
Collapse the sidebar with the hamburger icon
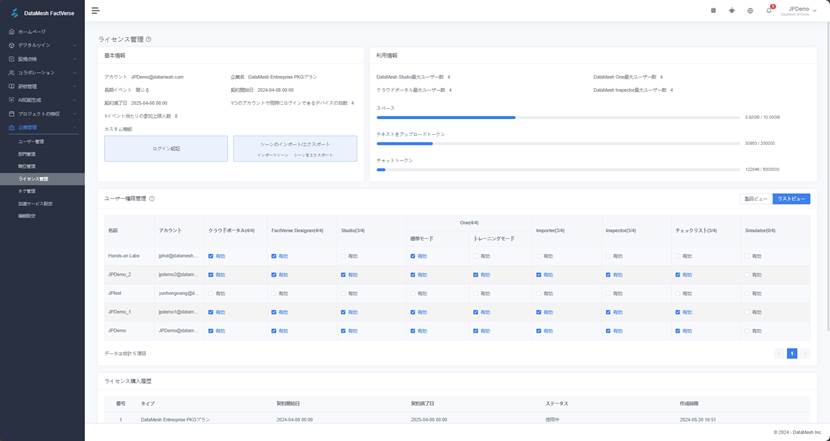pyautogui.click(x=95, y=10)
